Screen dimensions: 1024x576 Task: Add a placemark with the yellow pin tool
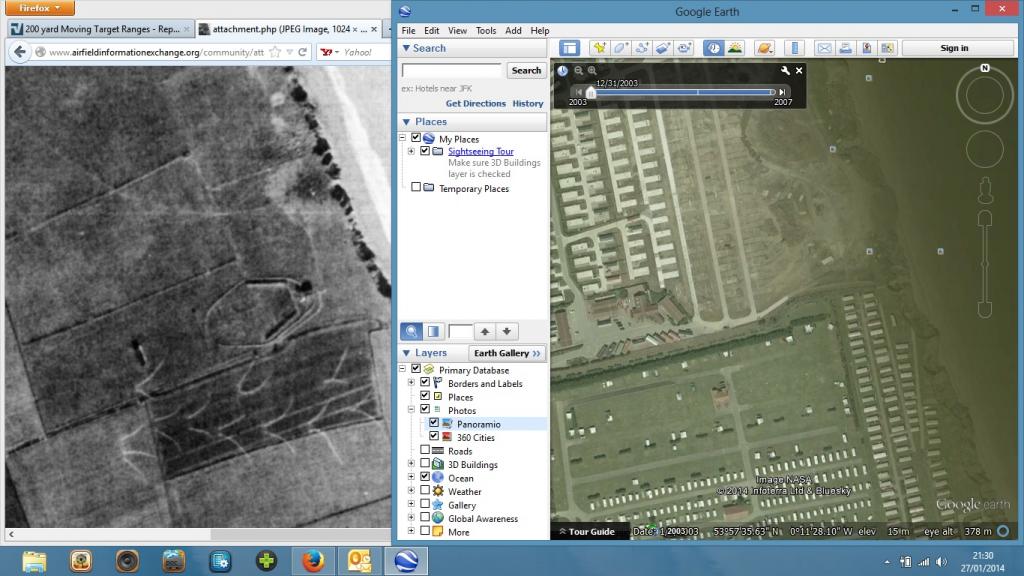tap(599, 48)
